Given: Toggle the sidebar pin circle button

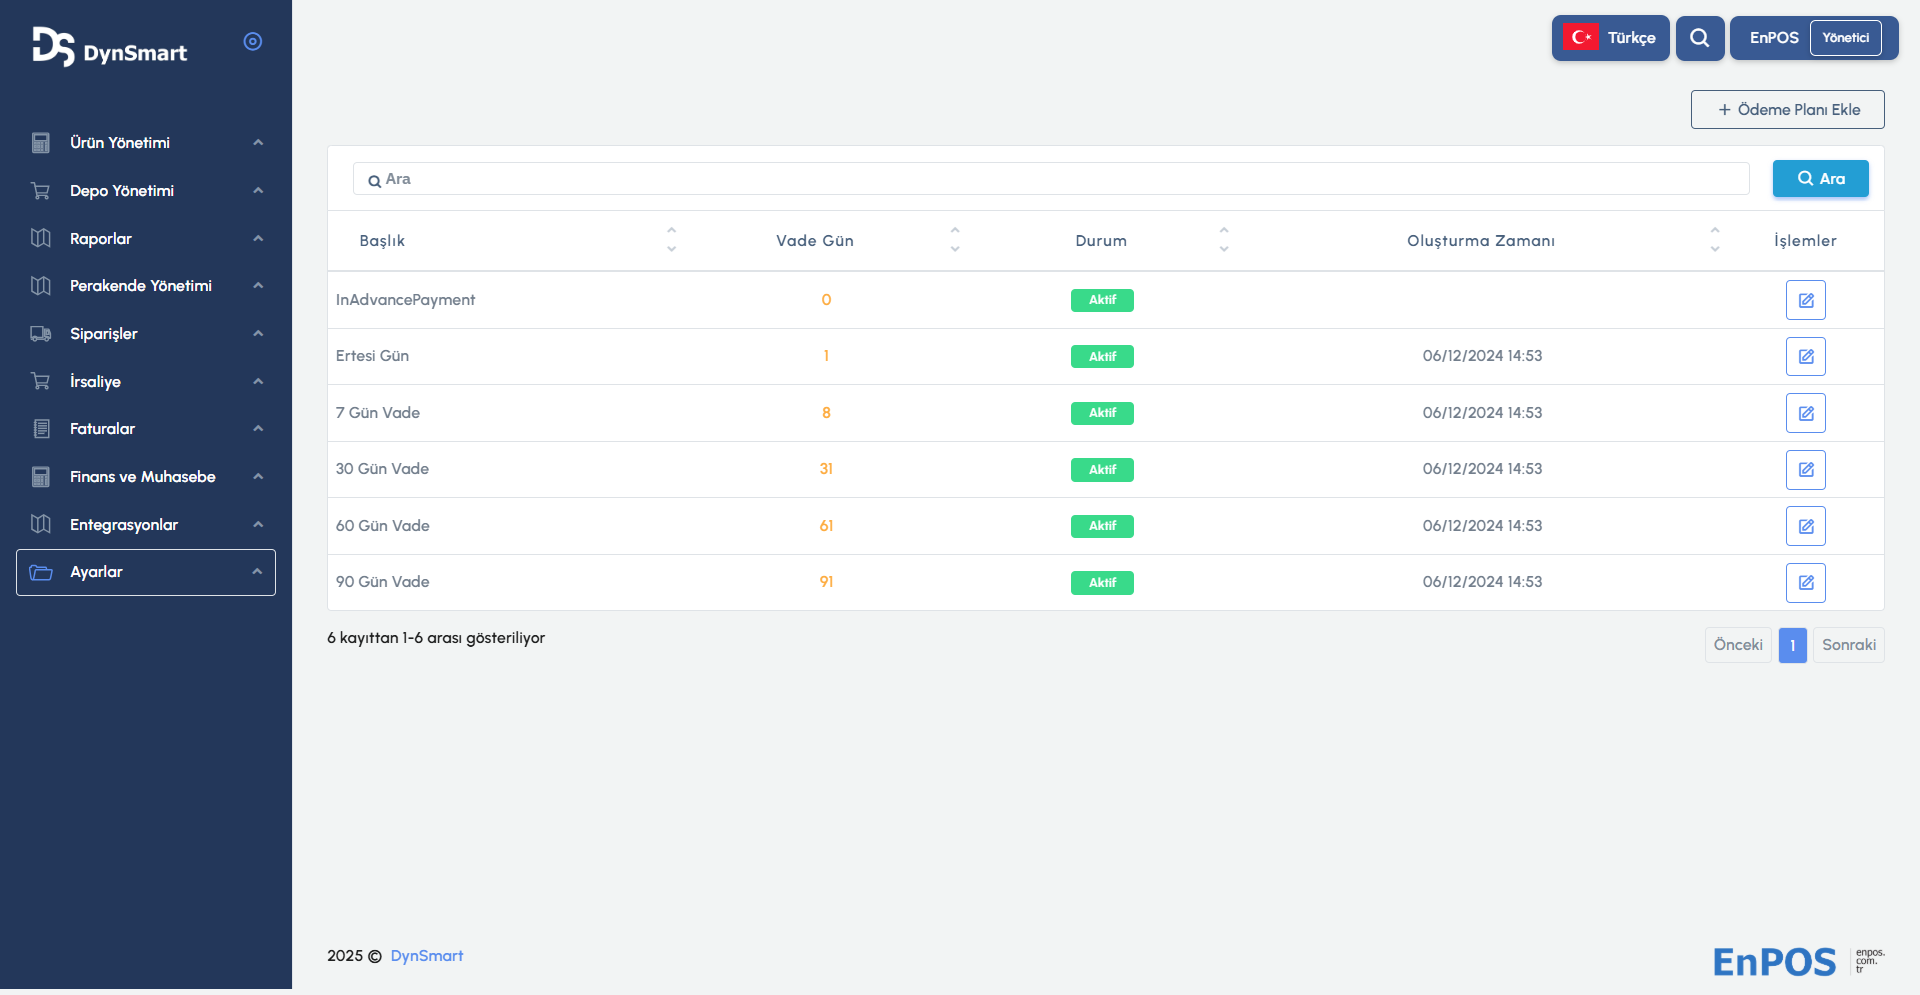Looking at the screenshot, I should pos(253,41).
